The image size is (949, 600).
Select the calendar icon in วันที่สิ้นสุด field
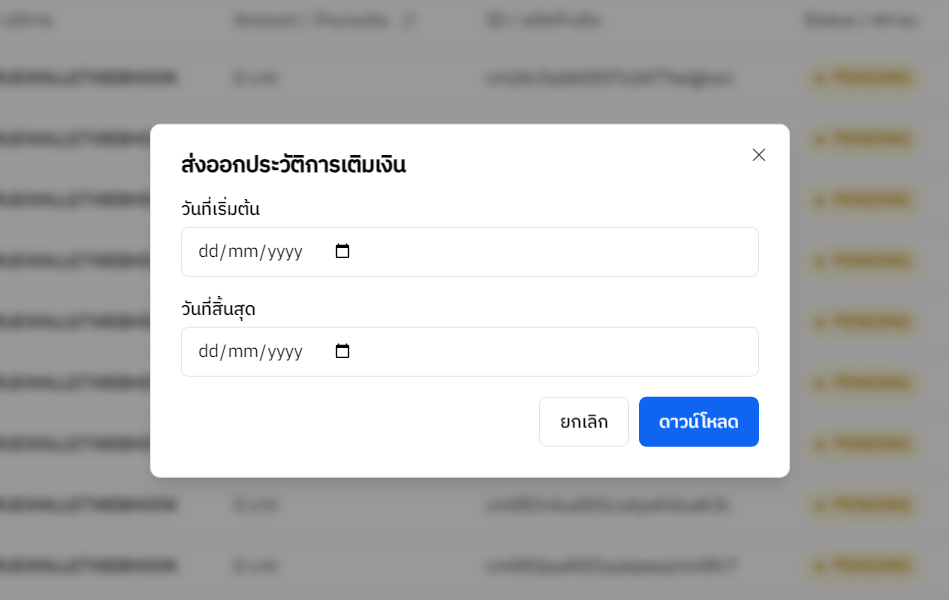pyautogui.click(x=342, y=351)
